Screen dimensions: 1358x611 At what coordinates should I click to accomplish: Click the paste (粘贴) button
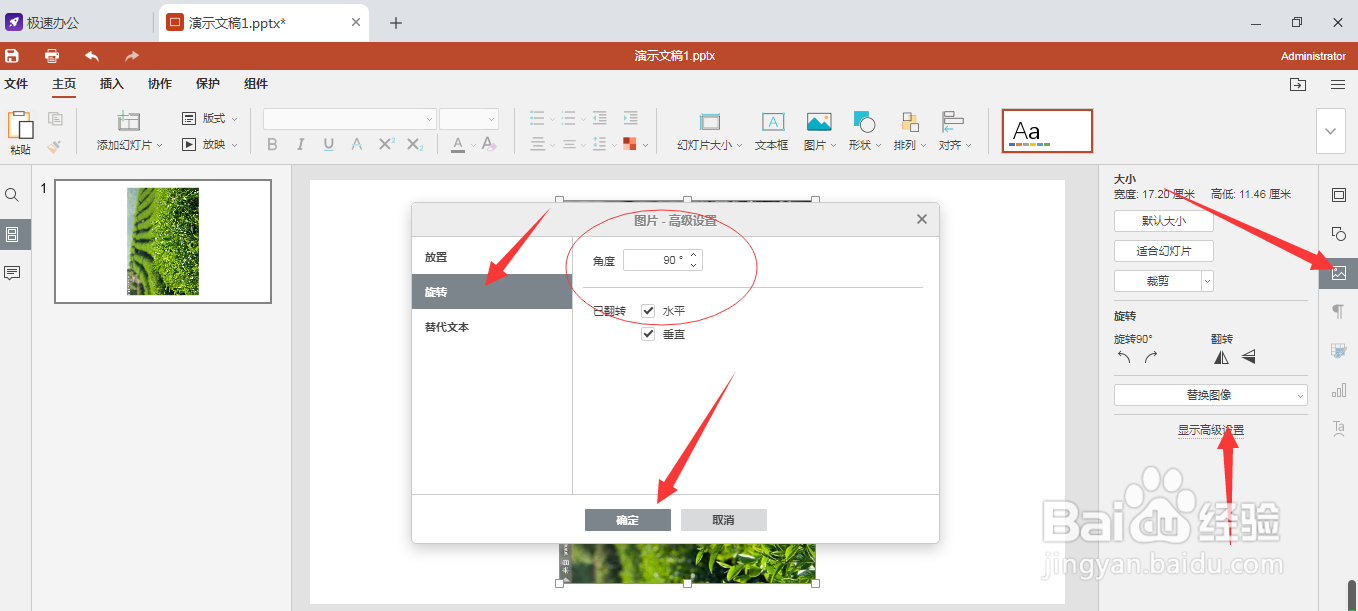20,132
